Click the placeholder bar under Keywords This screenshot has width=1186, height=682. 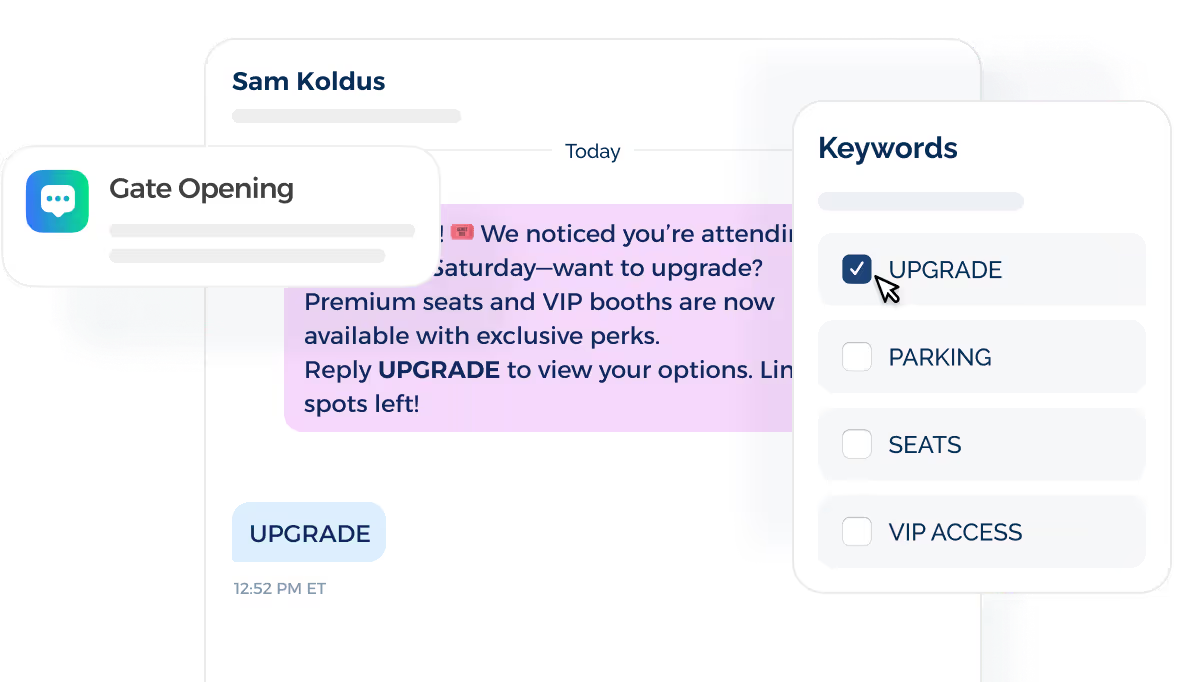920,201
